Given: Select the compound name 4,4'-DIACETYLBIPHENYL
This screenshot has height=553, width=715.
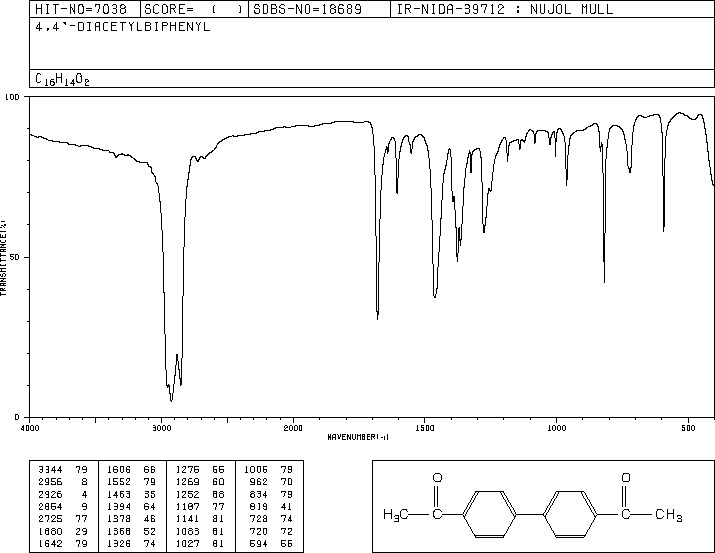Looking at the screenshot, I should [x=123, y=27].
